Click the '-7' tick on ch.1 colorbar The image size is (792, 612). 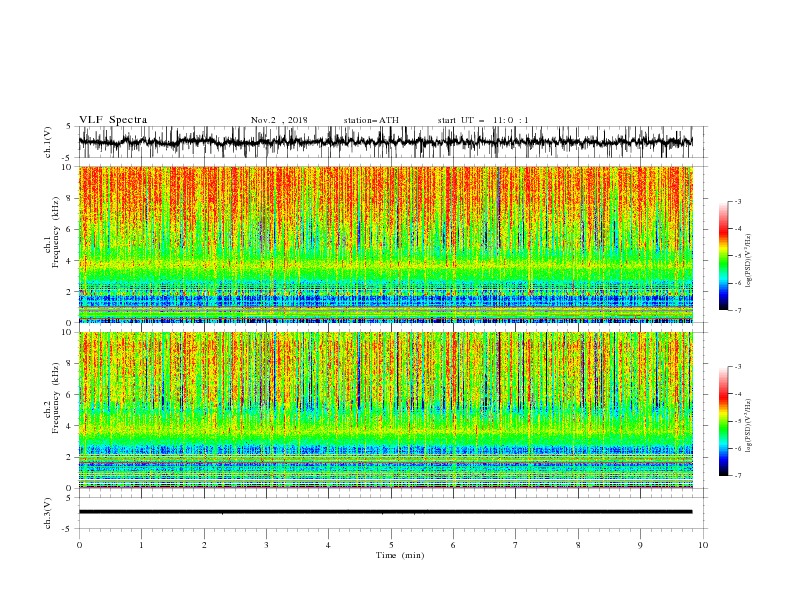pyautogui.click(x=737, y=310)
